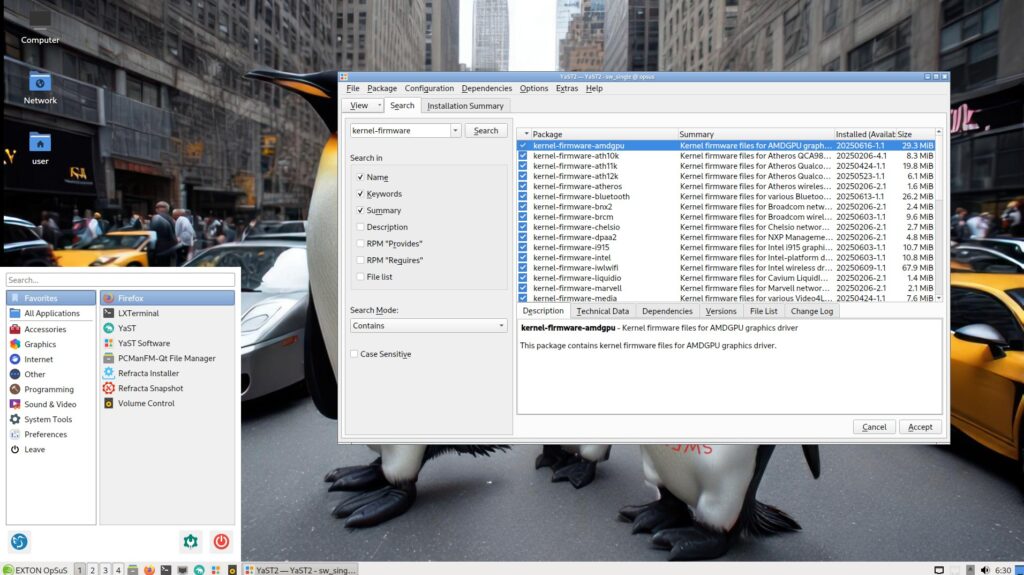Open the Search Mode Contains dropdown

tap(428, 325)
